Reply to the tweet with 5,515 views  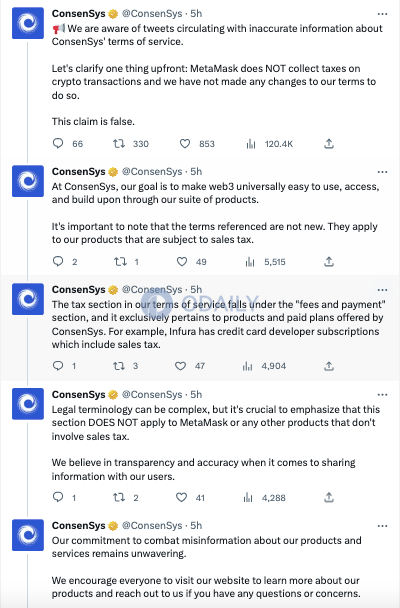[x=58, y=261]
